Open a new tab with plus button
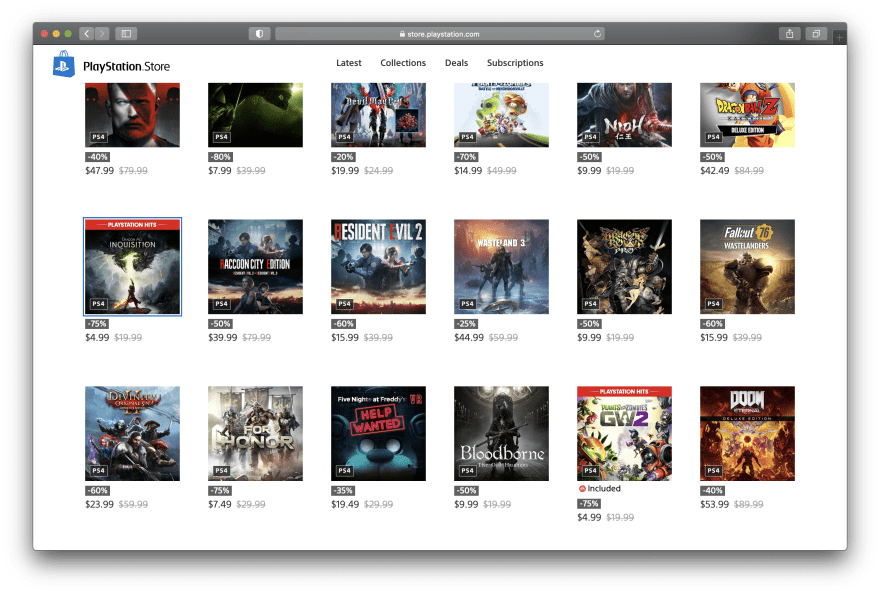This screenshot has height=594, width=880. tap(839, 37)
